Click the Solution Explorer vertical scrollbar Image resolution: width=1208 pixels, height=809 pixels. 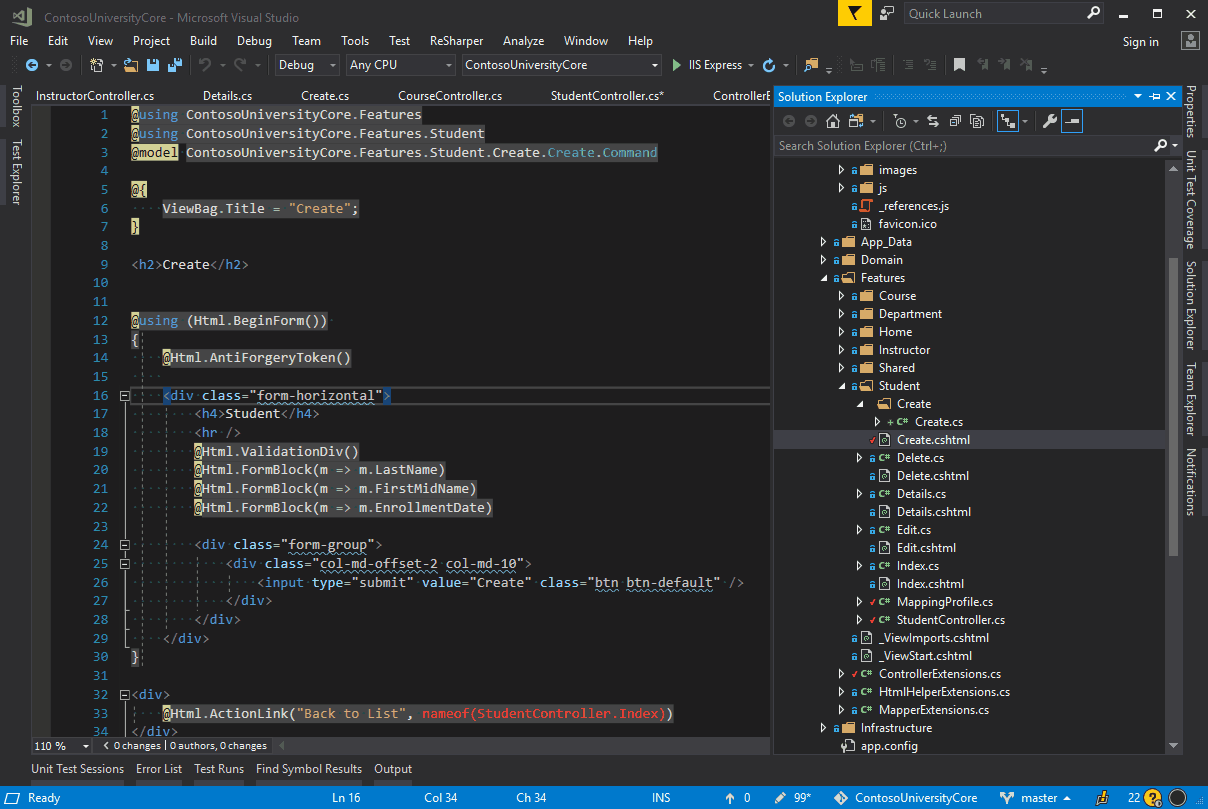click(x=1173, y=405)
